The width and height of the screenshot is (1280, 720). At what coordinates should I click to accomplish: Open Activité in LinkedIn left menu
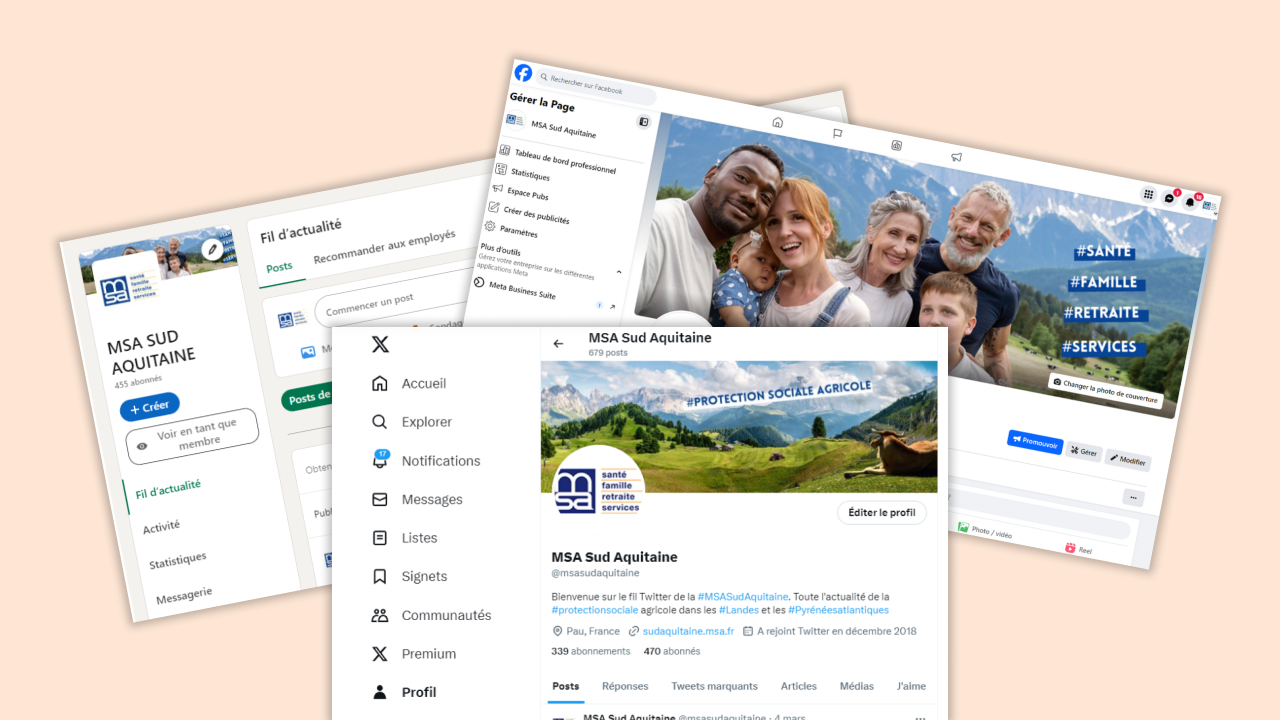pos(161,526)
